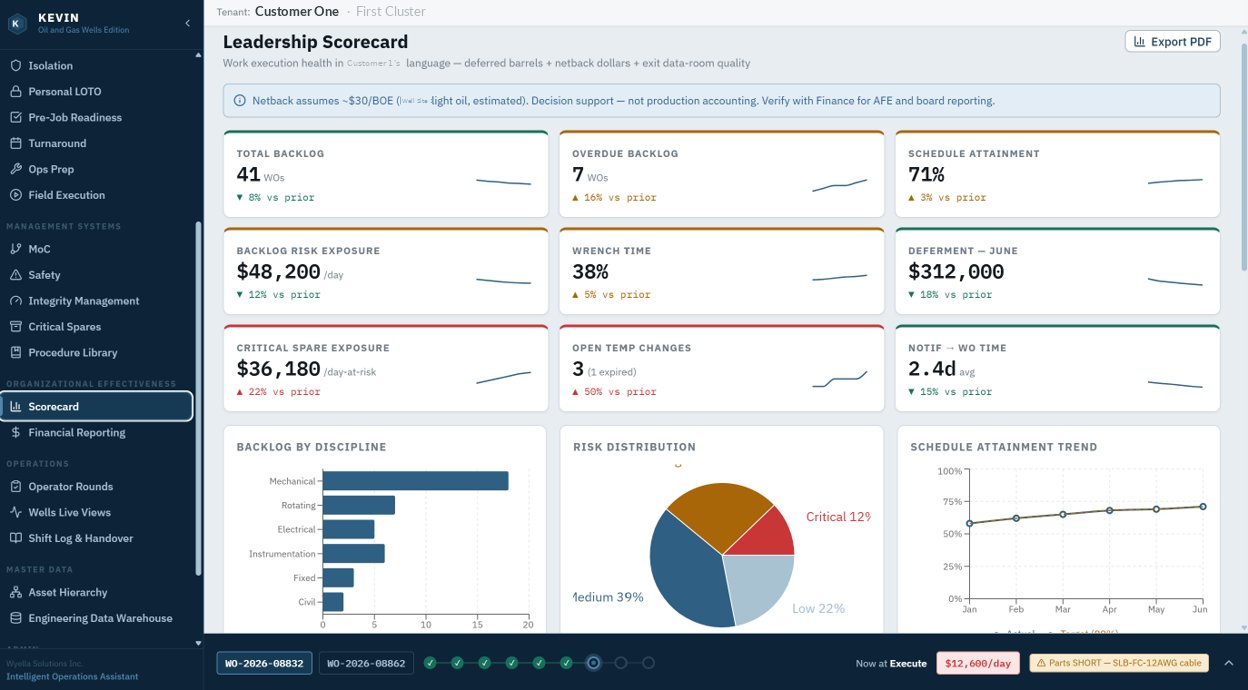The height and width of the screenshot is (690, 1248).
Task: Click the Integrity Management gauge icon
Action: pos(15,301)
